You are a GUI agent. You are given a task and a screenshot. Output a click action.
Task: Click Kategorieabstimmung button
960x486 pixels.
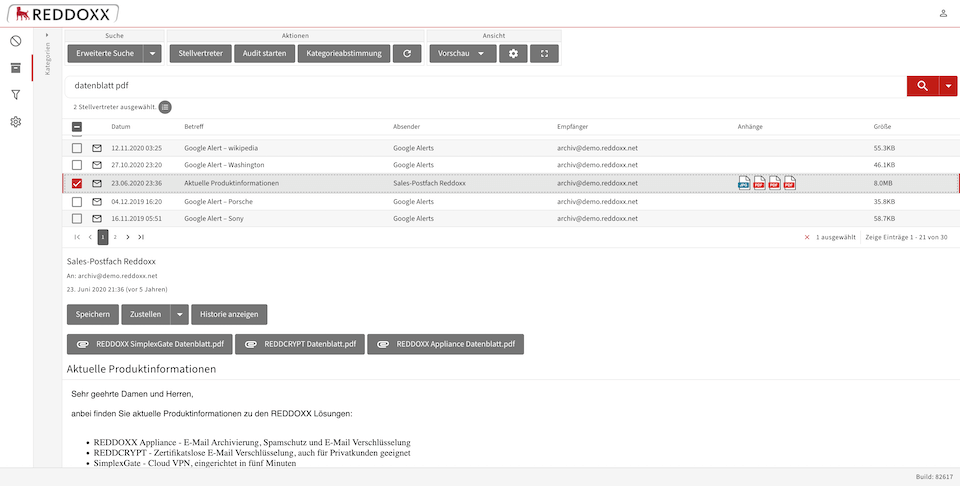344,53
